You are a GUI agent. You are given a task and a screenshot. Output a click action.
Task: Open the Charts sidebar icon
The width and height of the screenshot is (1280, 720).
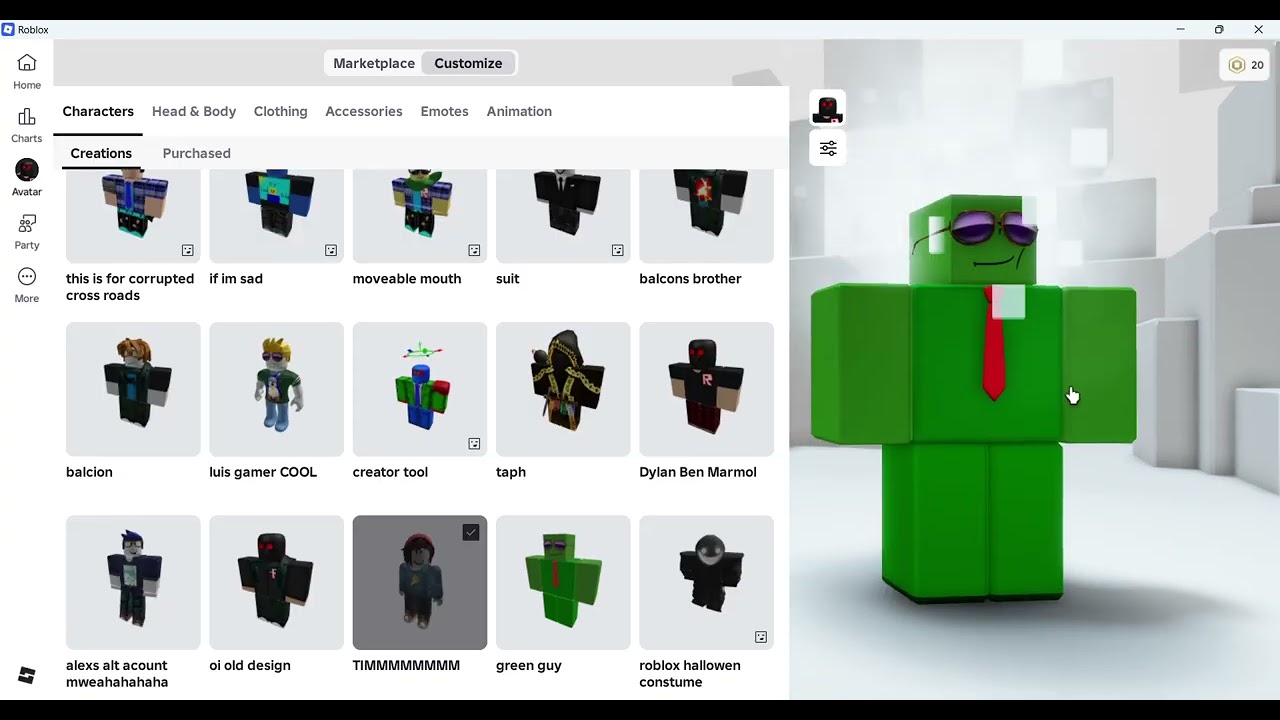(27, 125)
